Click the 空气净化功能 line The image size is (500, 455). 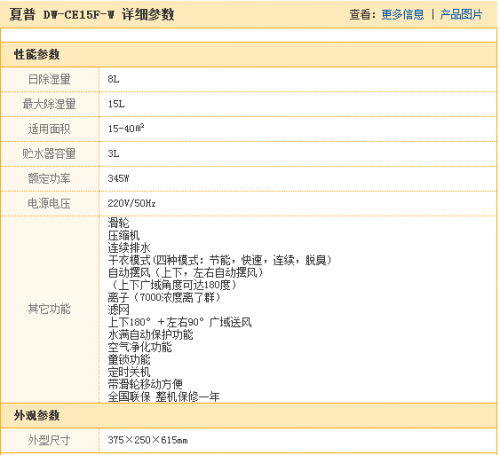(x=140, y=347)
